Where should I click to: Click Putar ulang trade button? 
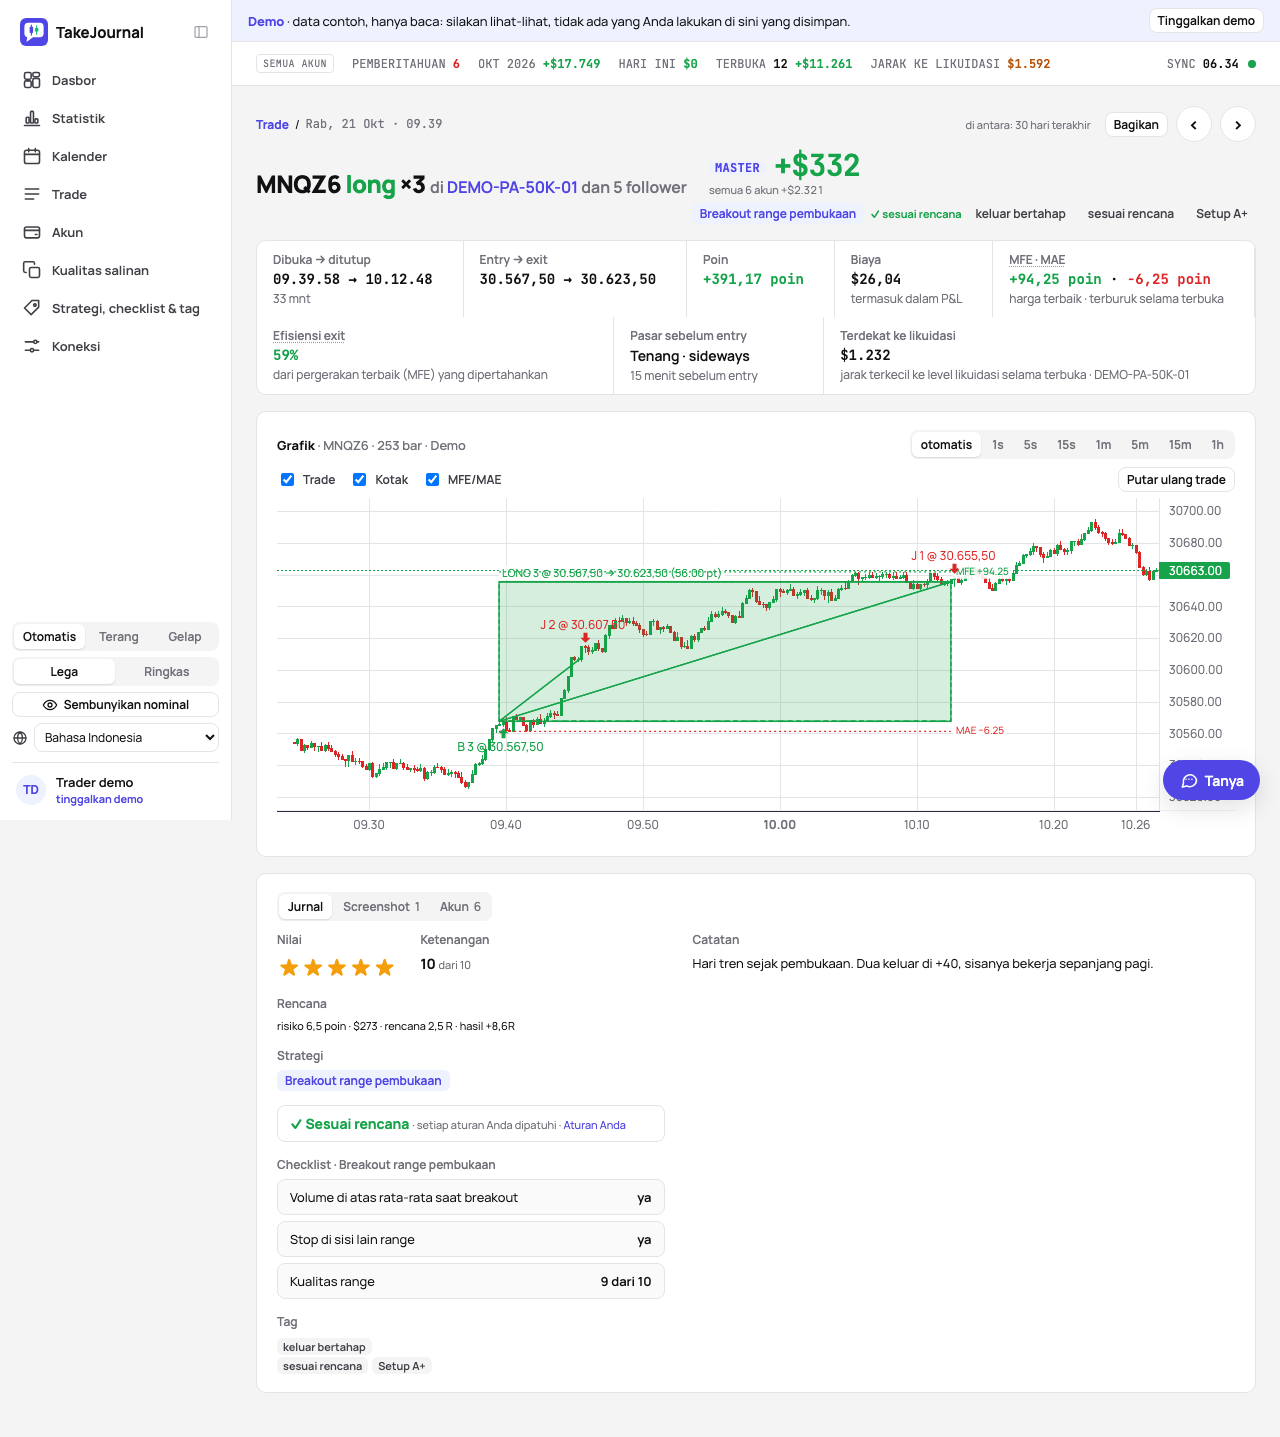click(1176, 480)
